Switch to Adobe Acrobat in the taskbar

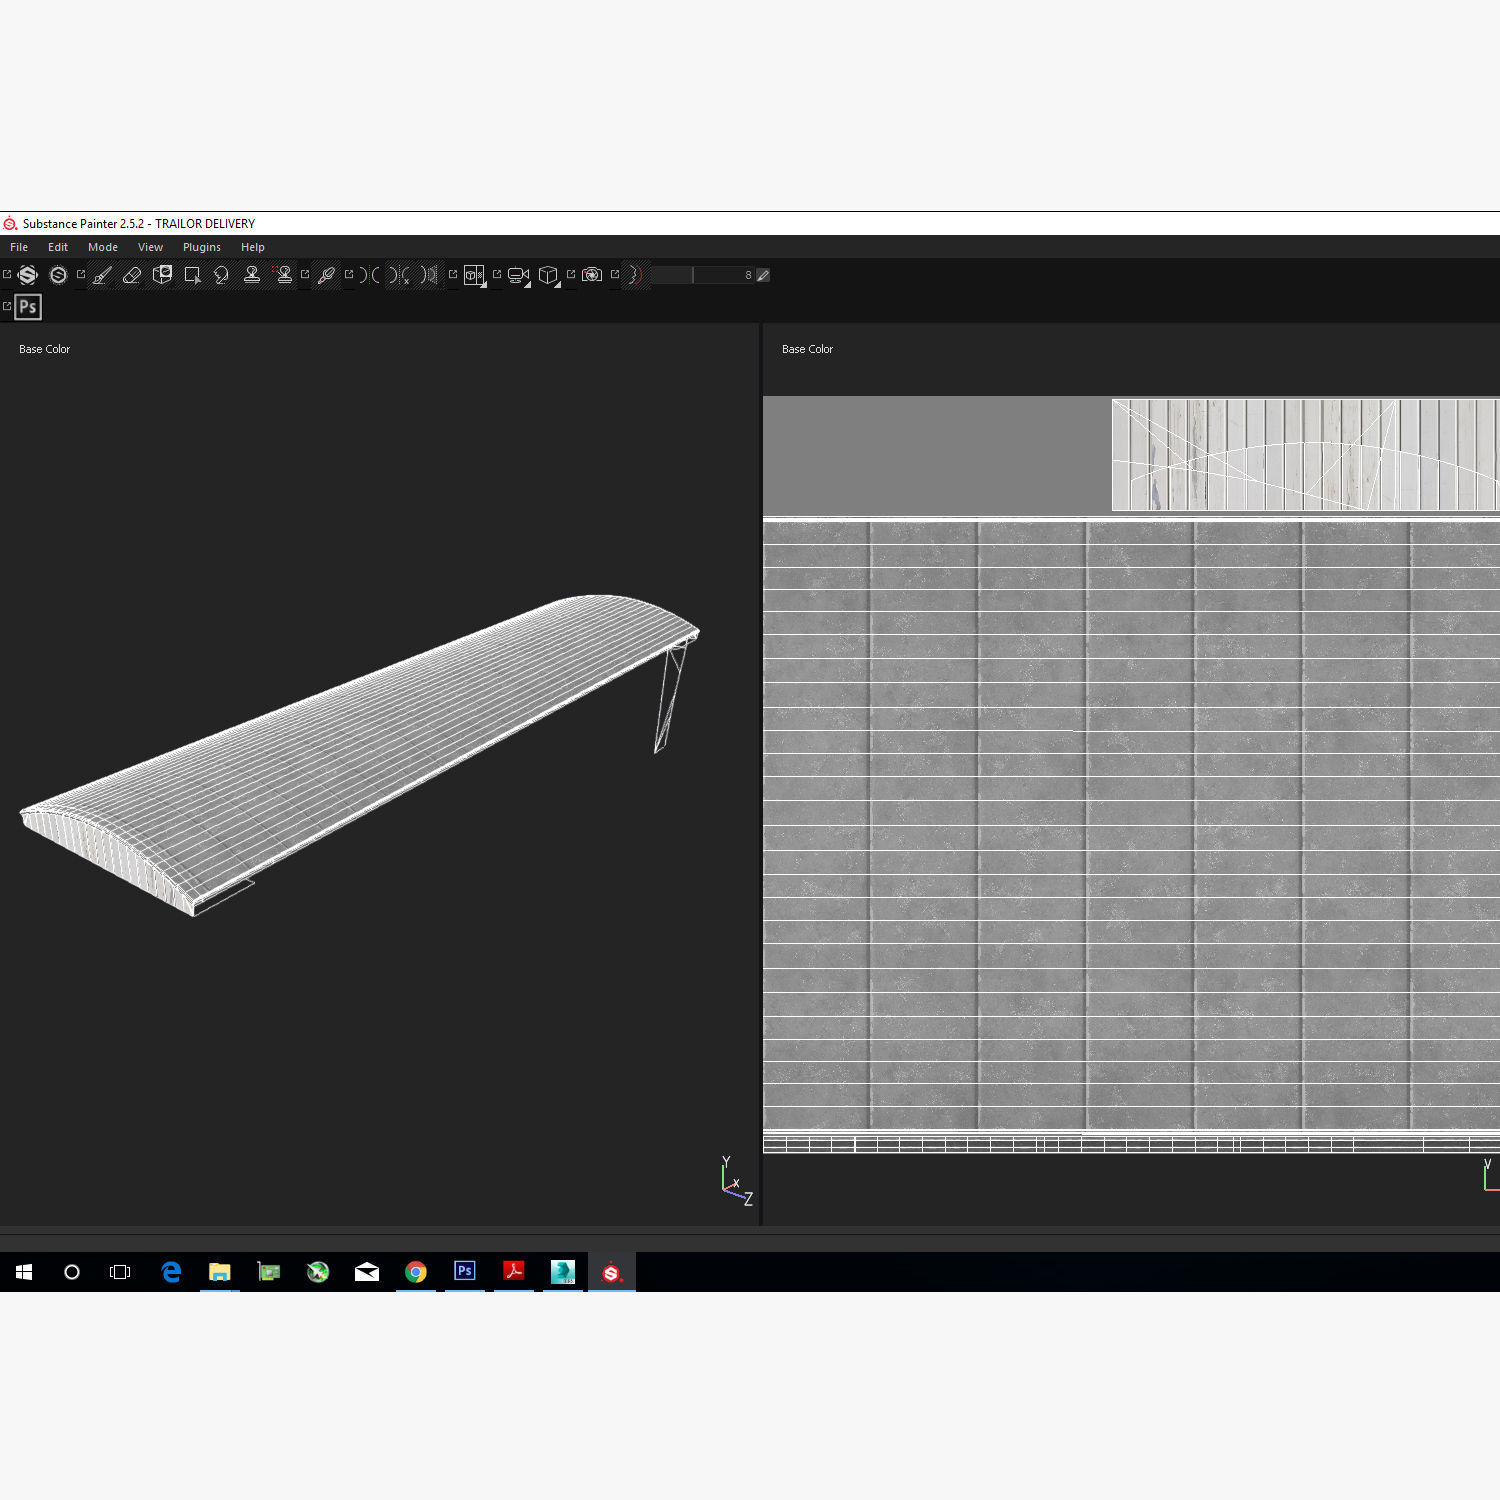[514, 1272]
